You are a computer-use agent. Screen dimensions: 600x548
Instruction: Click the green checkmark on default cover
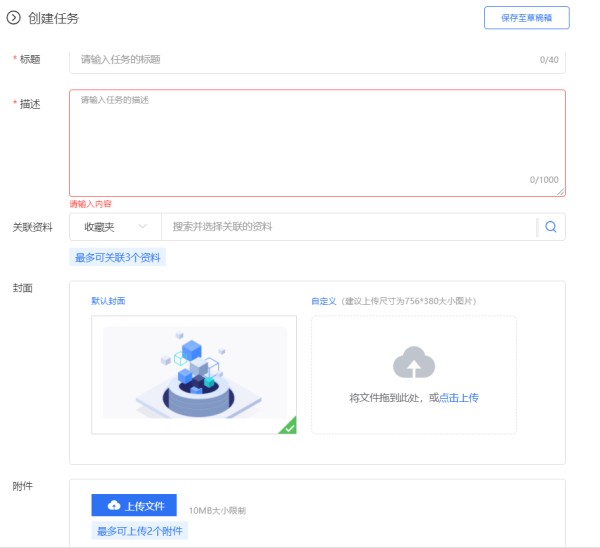point(288,426)
